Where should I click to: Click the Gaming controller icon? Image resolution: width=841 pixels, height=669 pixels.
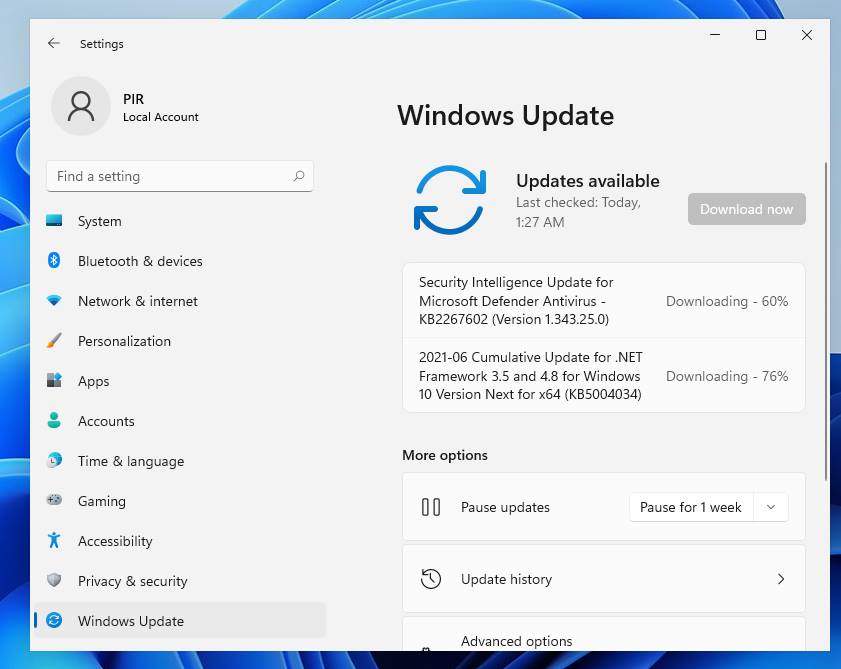[x=54, y=500]
